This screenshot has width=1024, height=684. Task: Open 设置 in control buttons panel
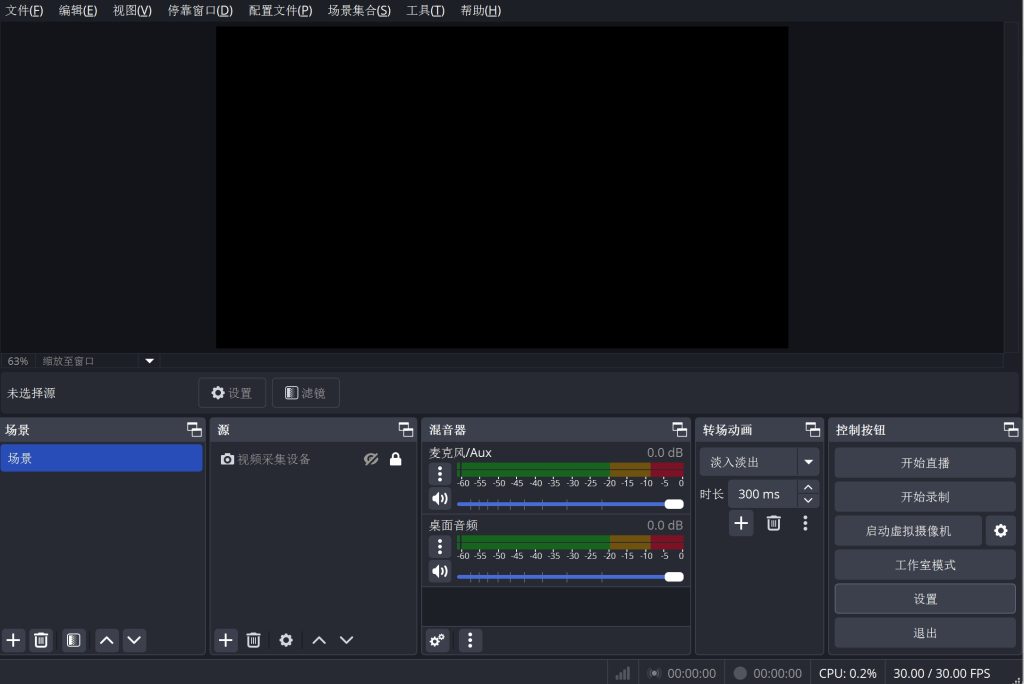pyautogui.click(x=925, y=599)
